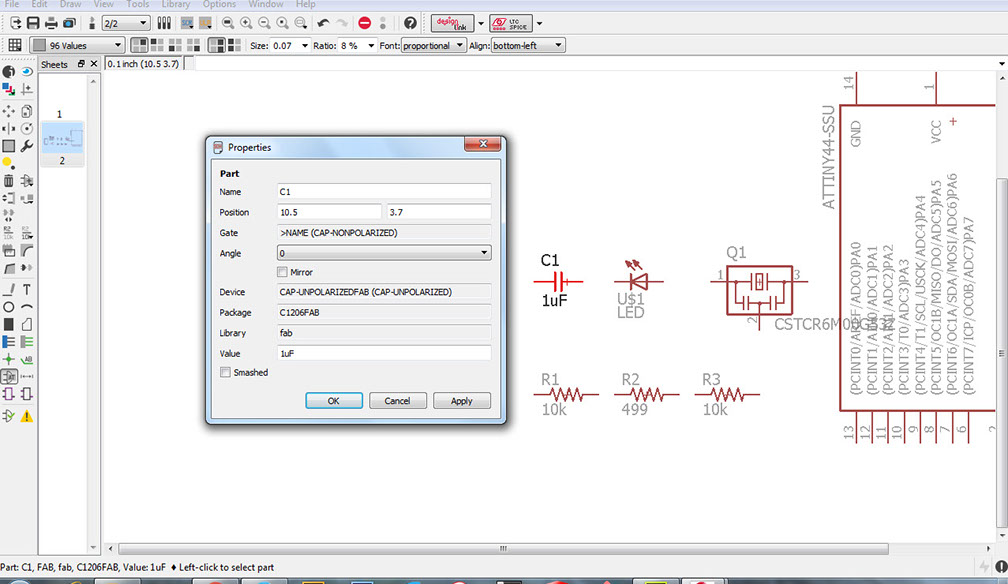Select the Label tool
1008x584 pixels.
click(26, 359)
